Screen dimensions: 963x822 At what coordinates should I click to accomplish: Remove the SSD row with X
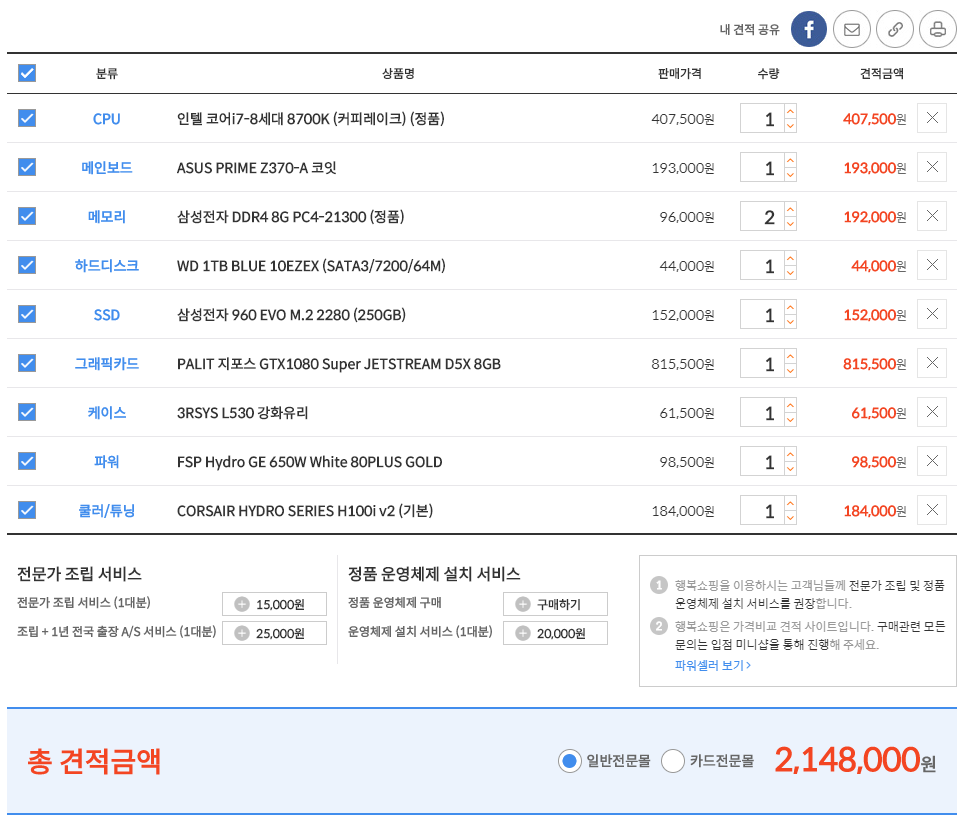click(932, 314)
